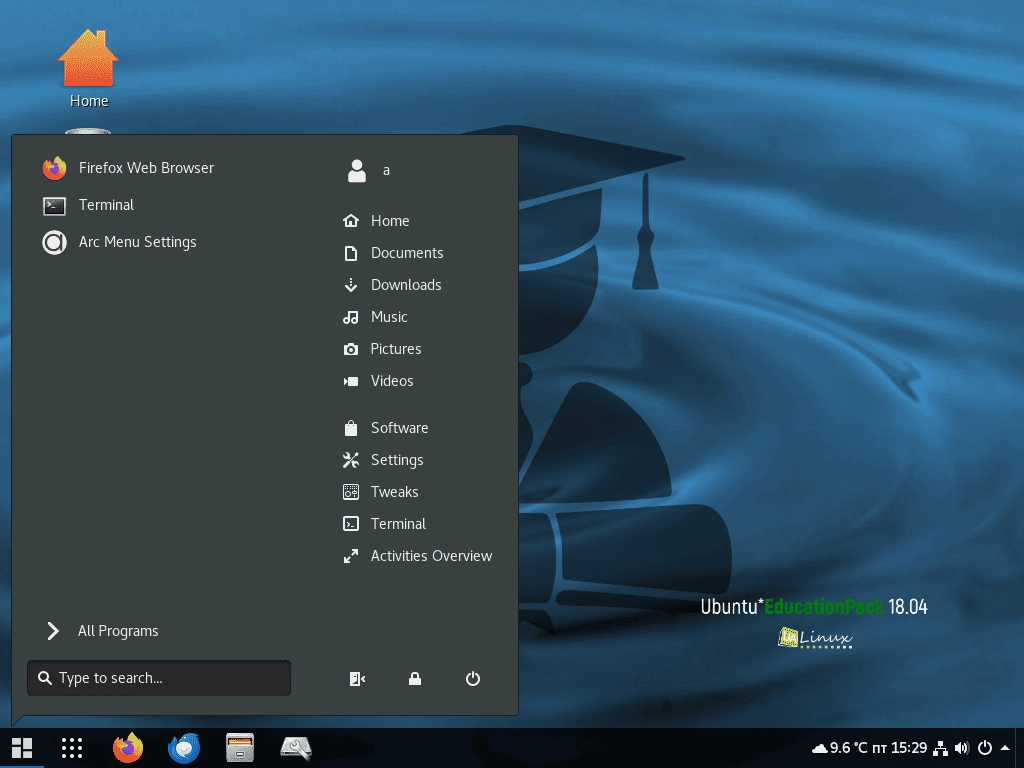Click the lock screen padlock icon

pyautogui.click(x=415, y=679)
